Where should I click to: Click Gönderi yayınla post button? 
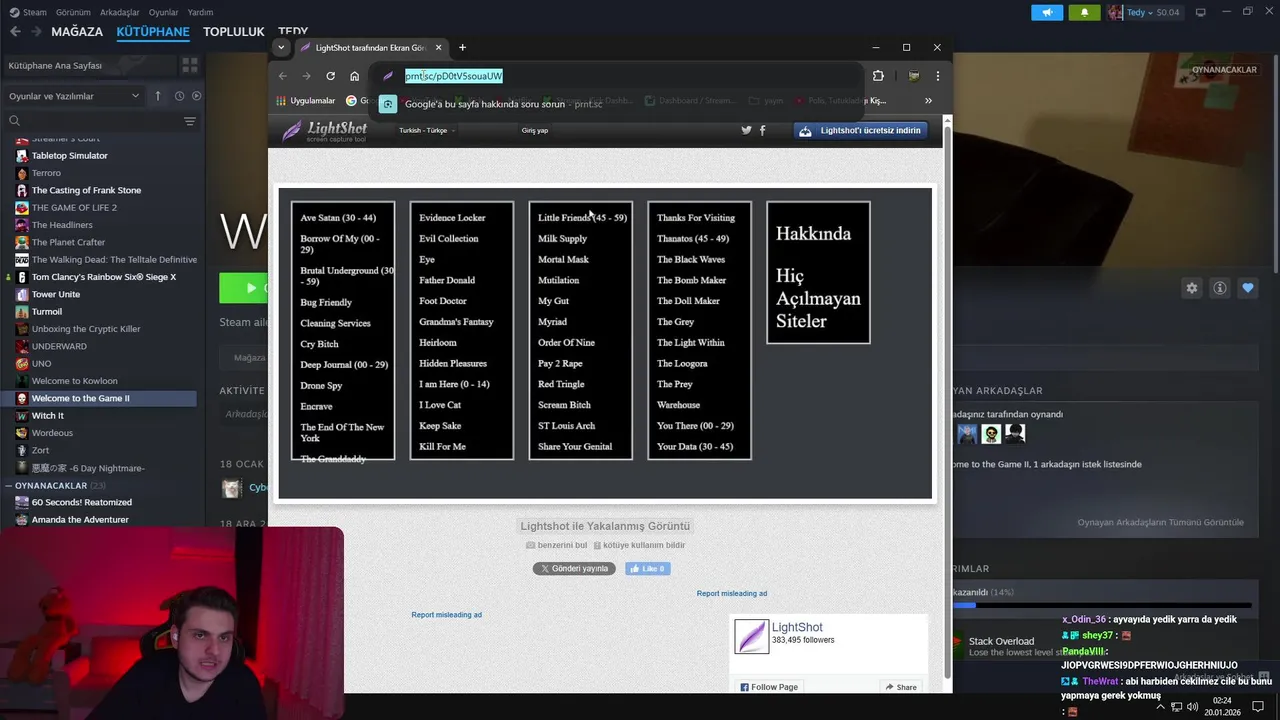574,568
